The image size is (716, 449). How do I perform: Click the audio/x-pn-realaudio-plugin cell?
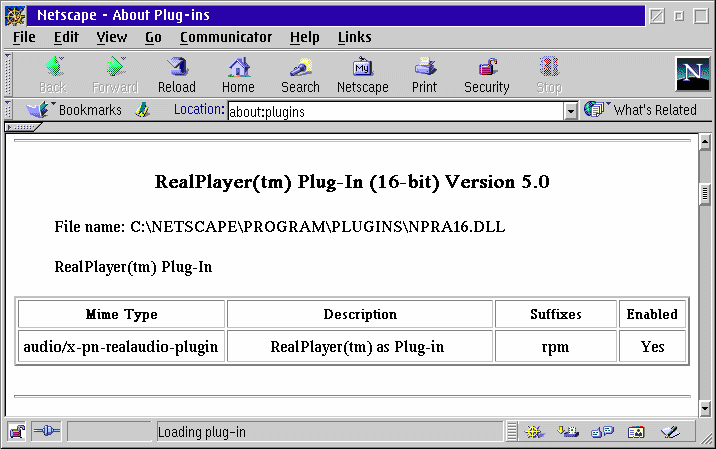(121, 347)
